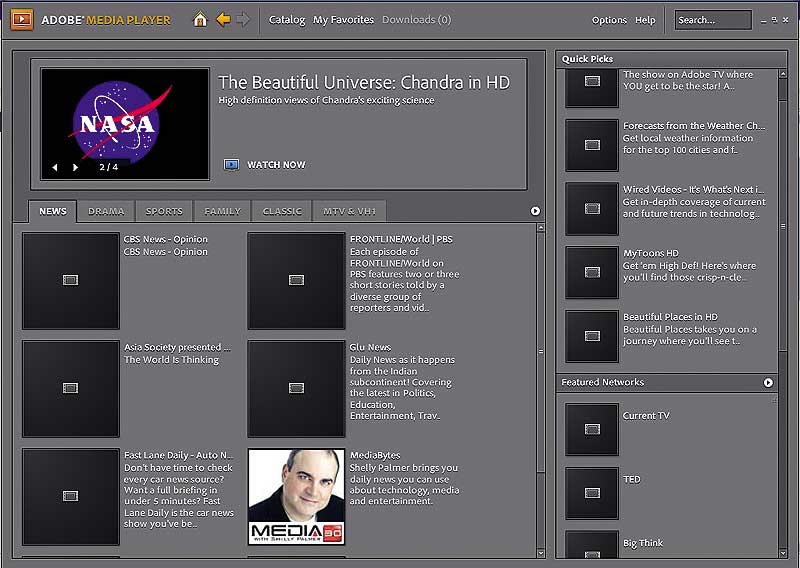Open the Help menu

tap(645, 20)
